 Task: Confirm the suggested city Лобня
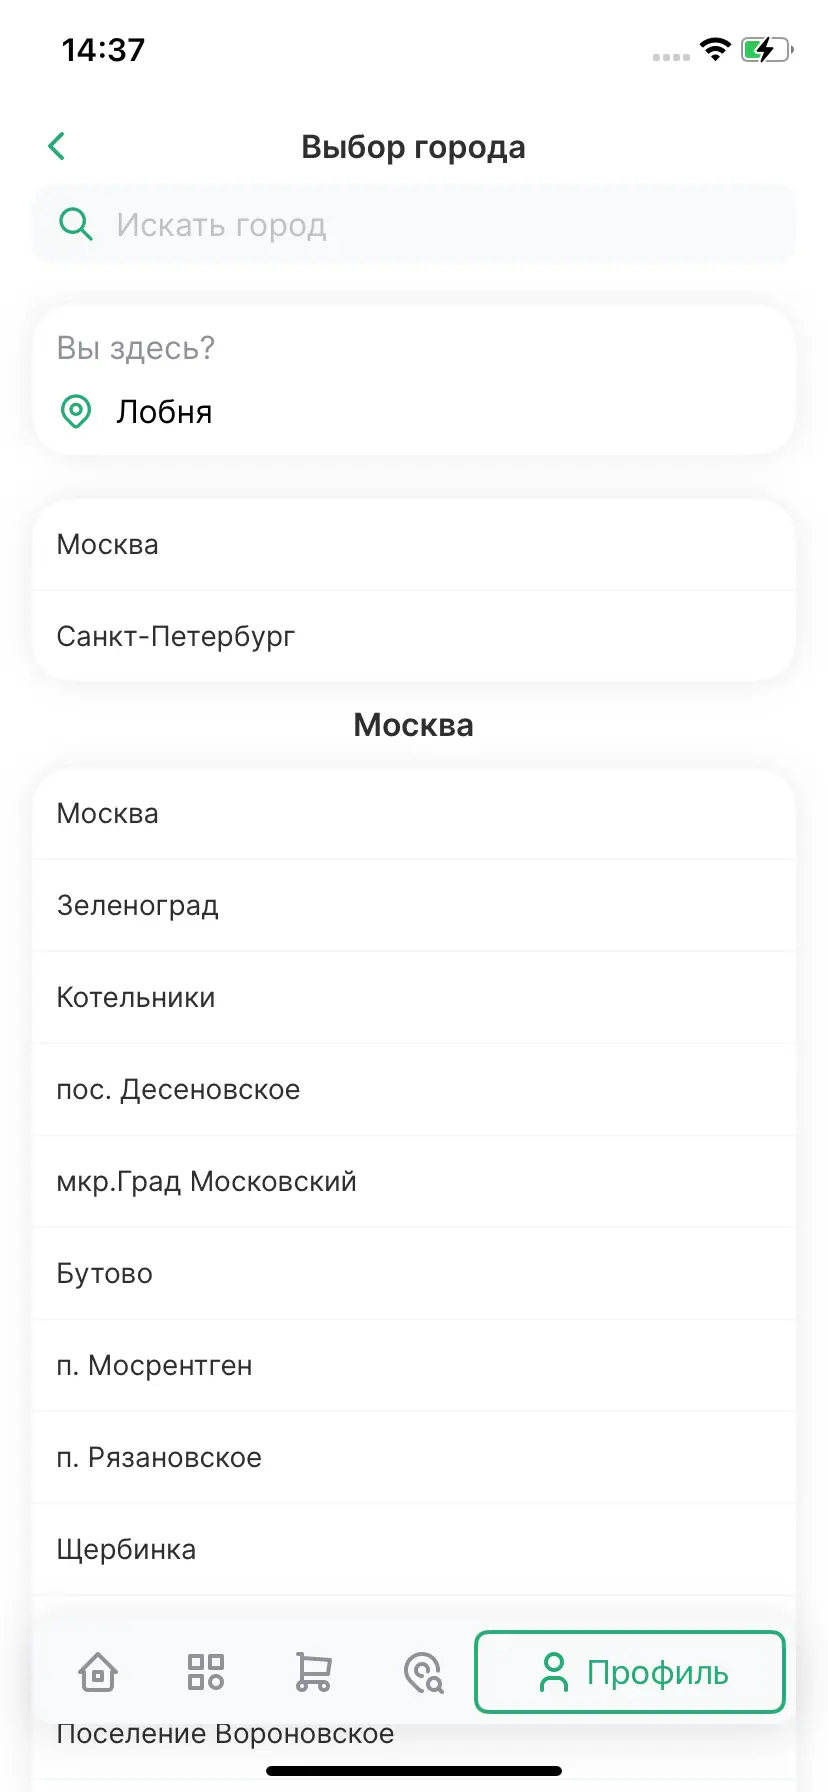coord(164,411)
